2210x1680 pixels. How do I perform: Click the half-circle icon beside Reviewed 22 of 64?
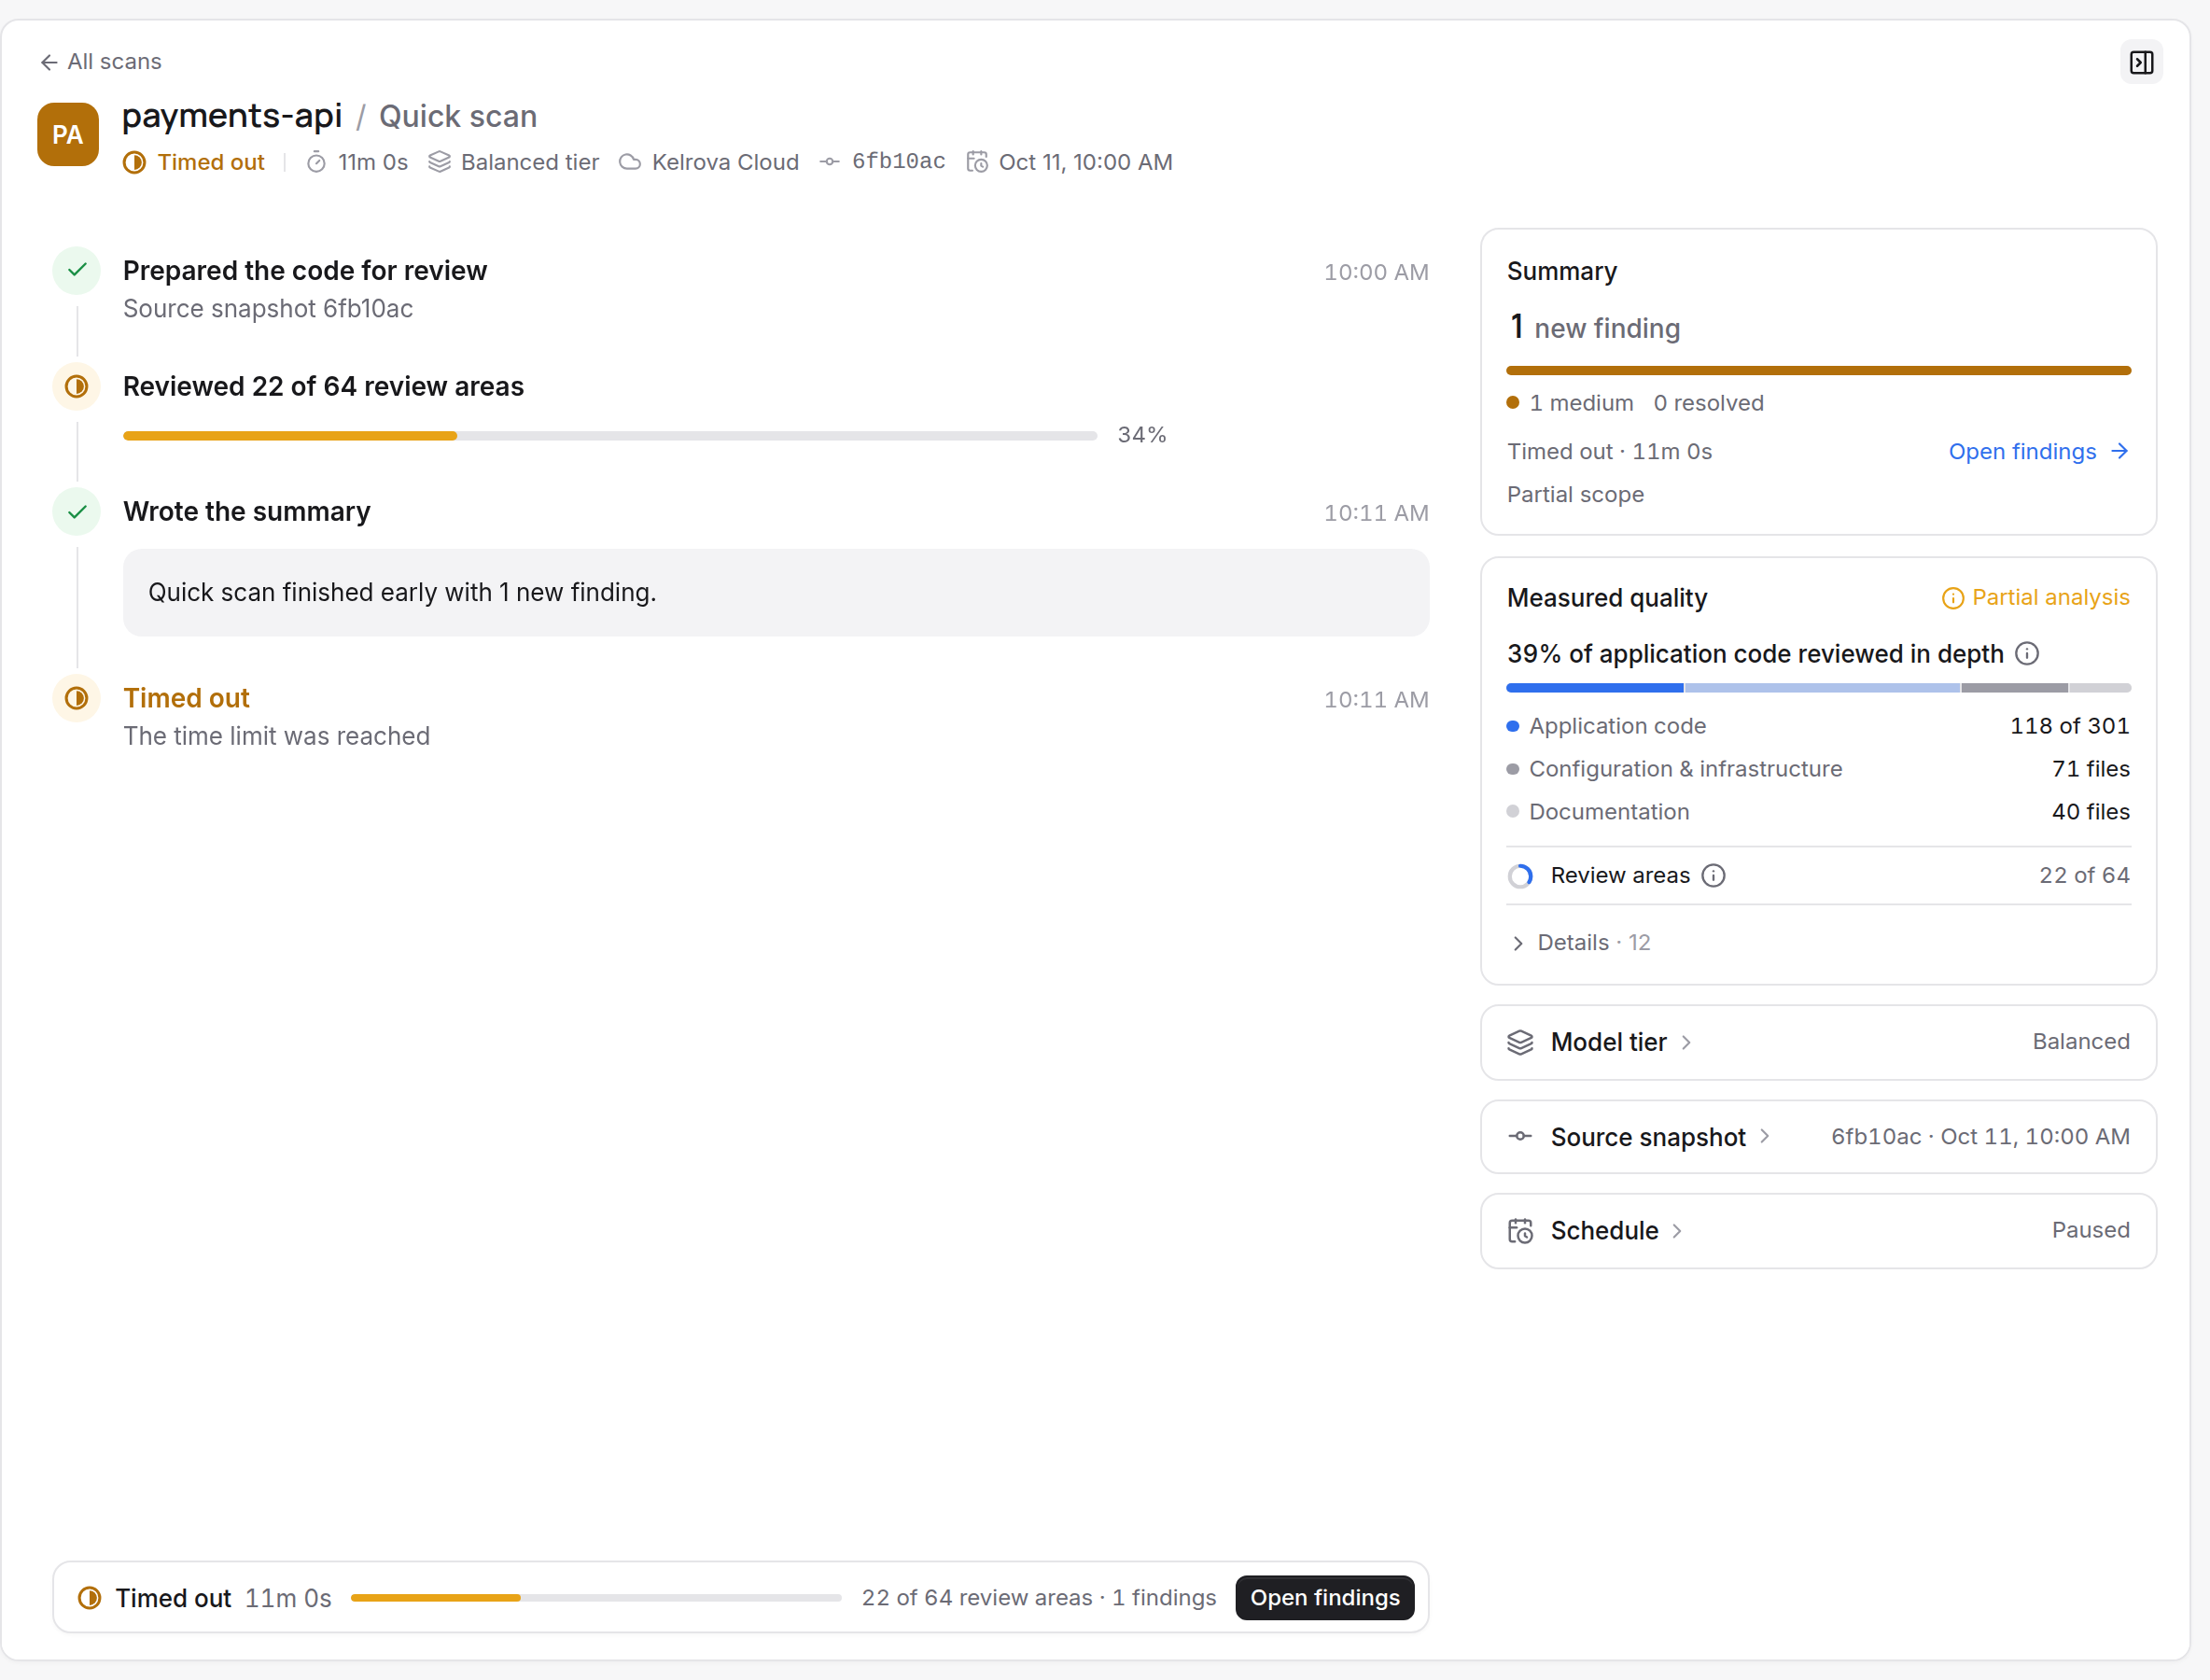pos(77,387)
